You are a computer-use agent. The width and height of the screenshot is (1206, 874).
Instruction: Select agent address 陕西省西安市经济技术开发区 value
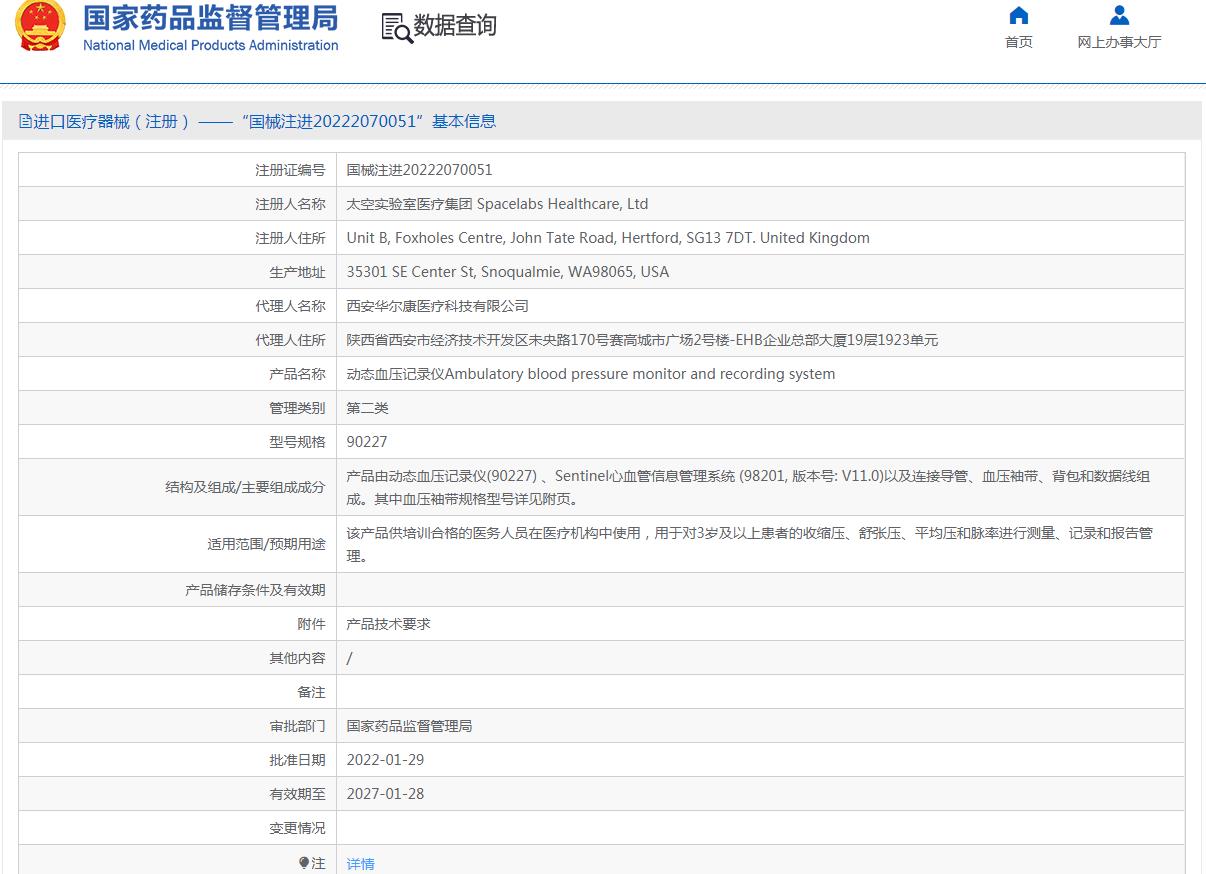[x=642, y=340]
